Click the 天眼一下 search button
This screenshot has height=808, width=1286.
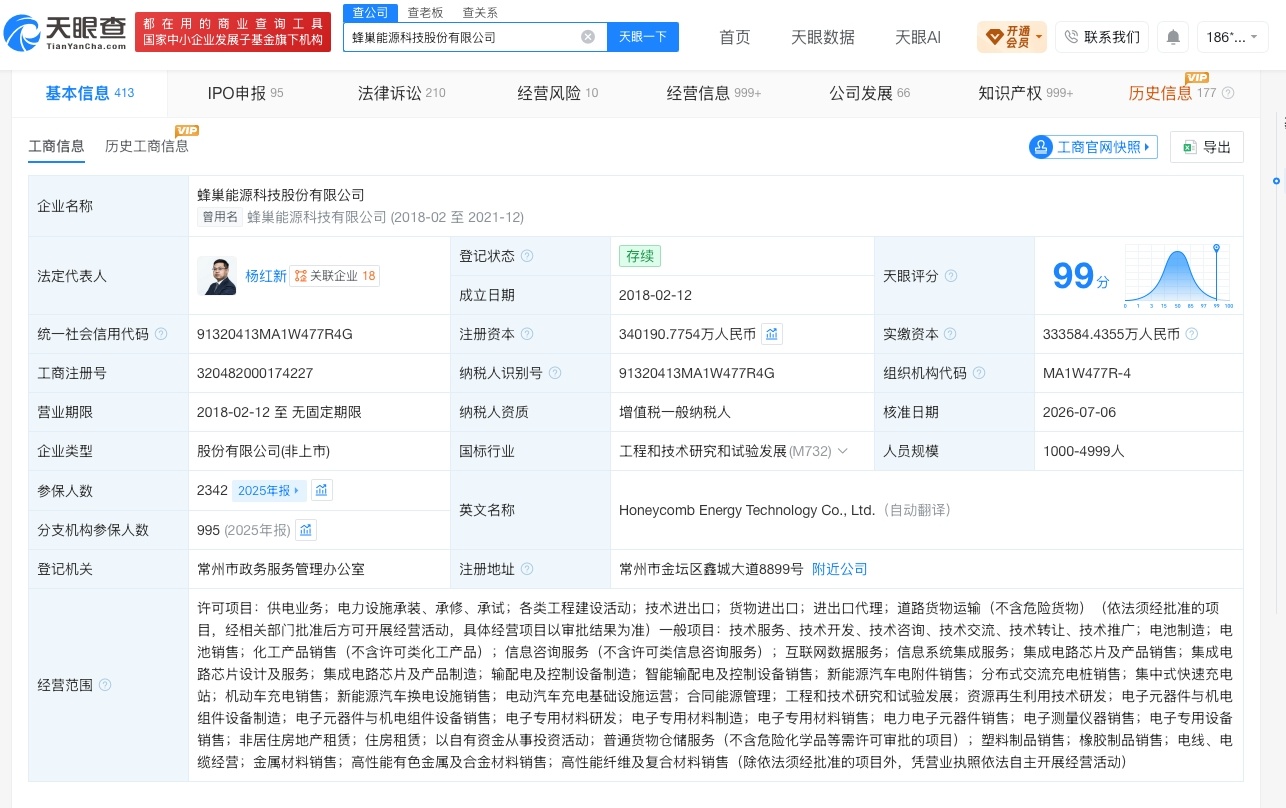[x=643, y=37]
